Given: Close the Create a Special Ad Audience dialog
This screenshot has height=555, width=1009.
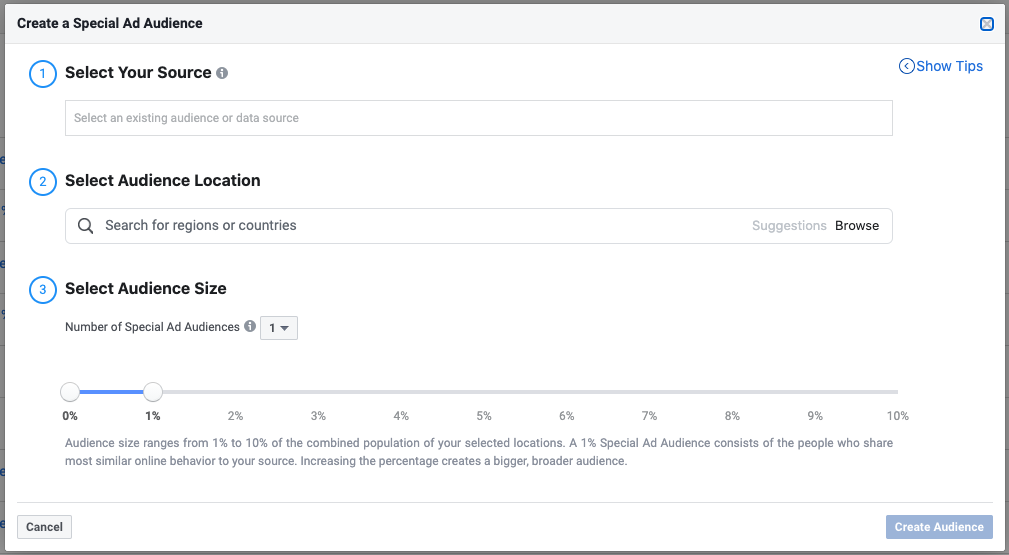Looking at the screenshot, I should click(987, 24).
